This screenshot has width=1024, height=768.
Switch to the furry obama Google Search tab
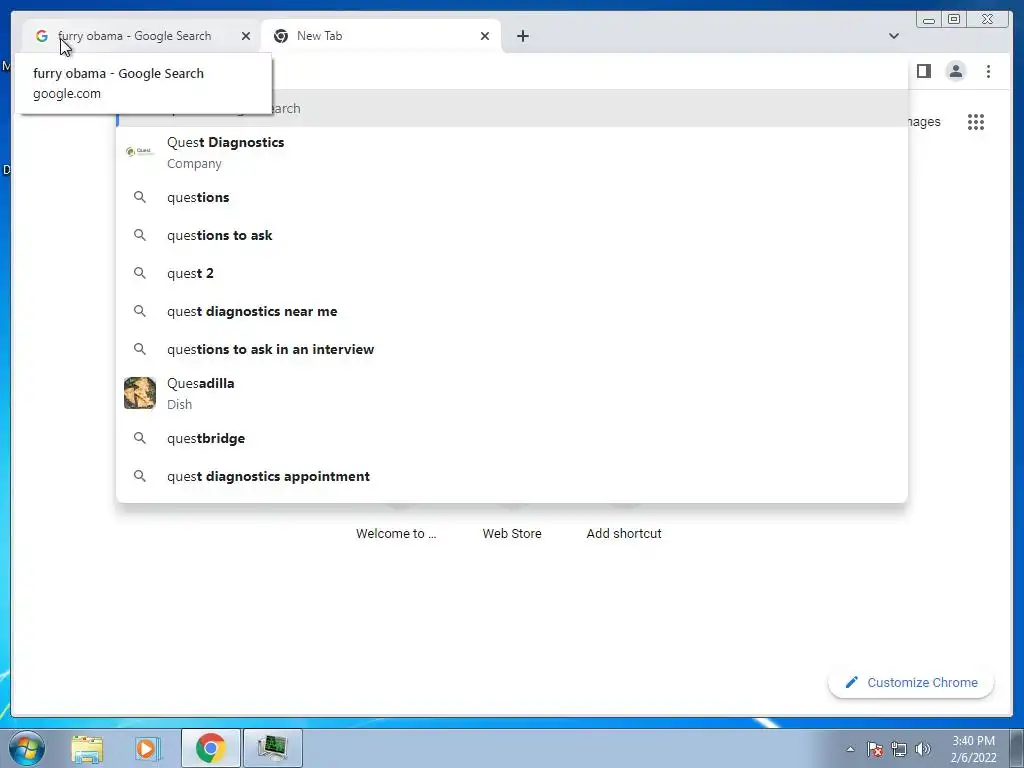point(142,36)
